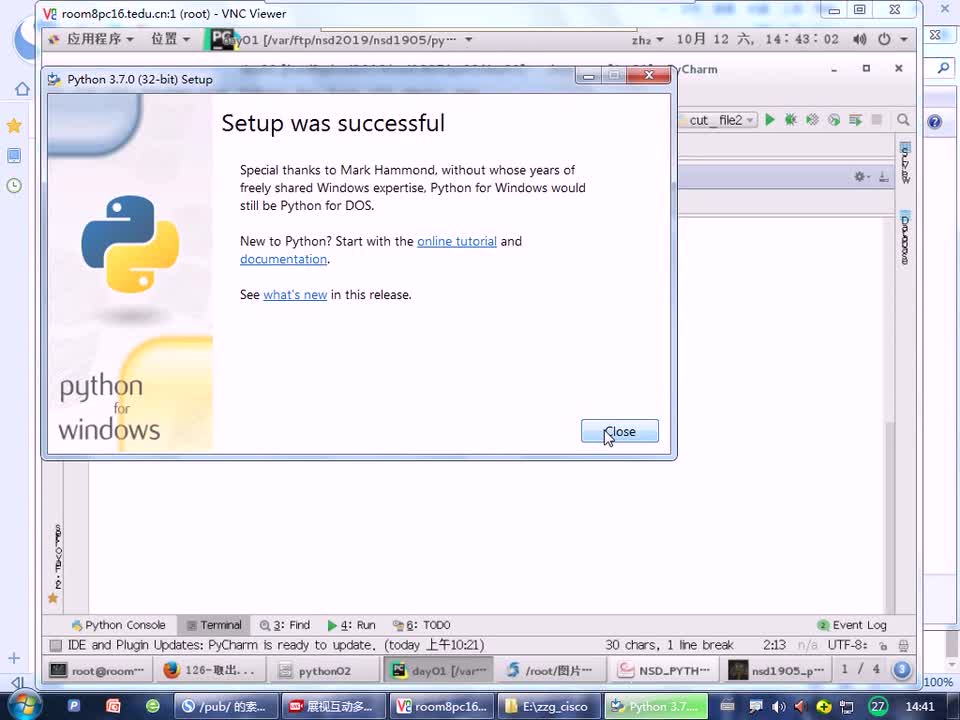Open the 3: Find tool tab
Viewport: 960px width, 720px height.
click(285, 625)
